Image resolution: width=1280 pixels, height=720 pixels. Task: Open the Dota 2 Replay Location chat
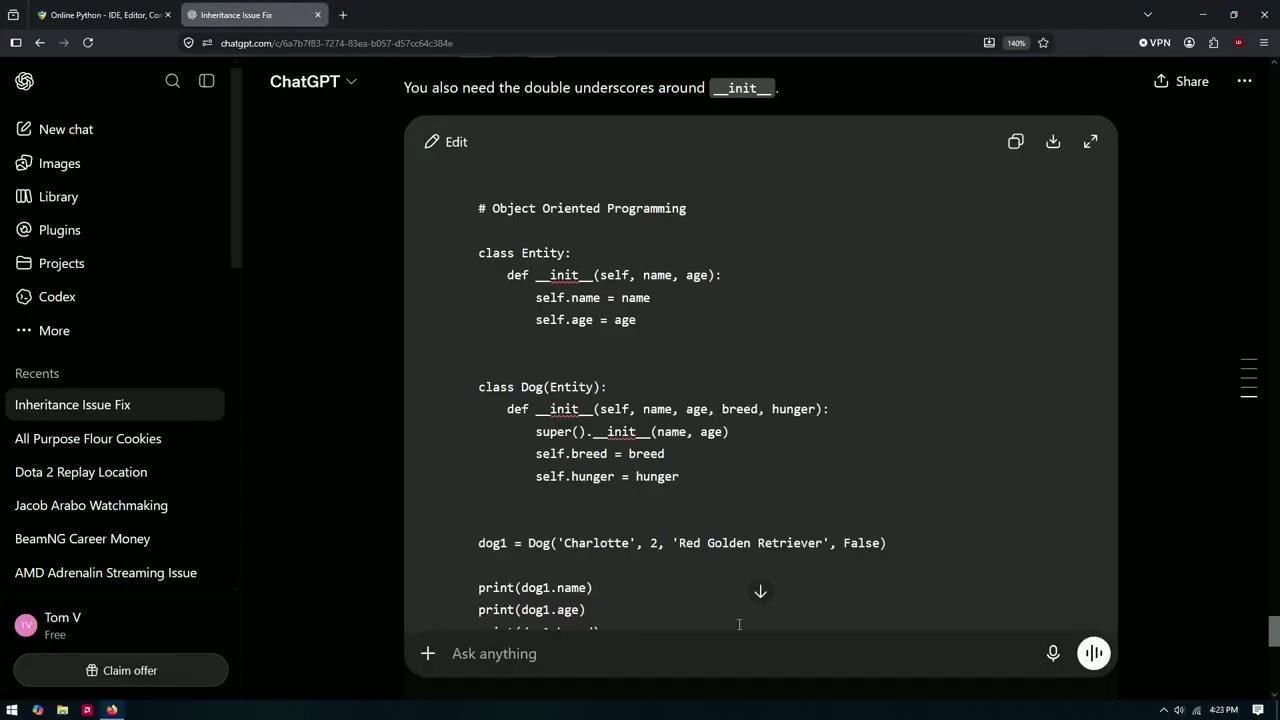[x=115, y=472]
